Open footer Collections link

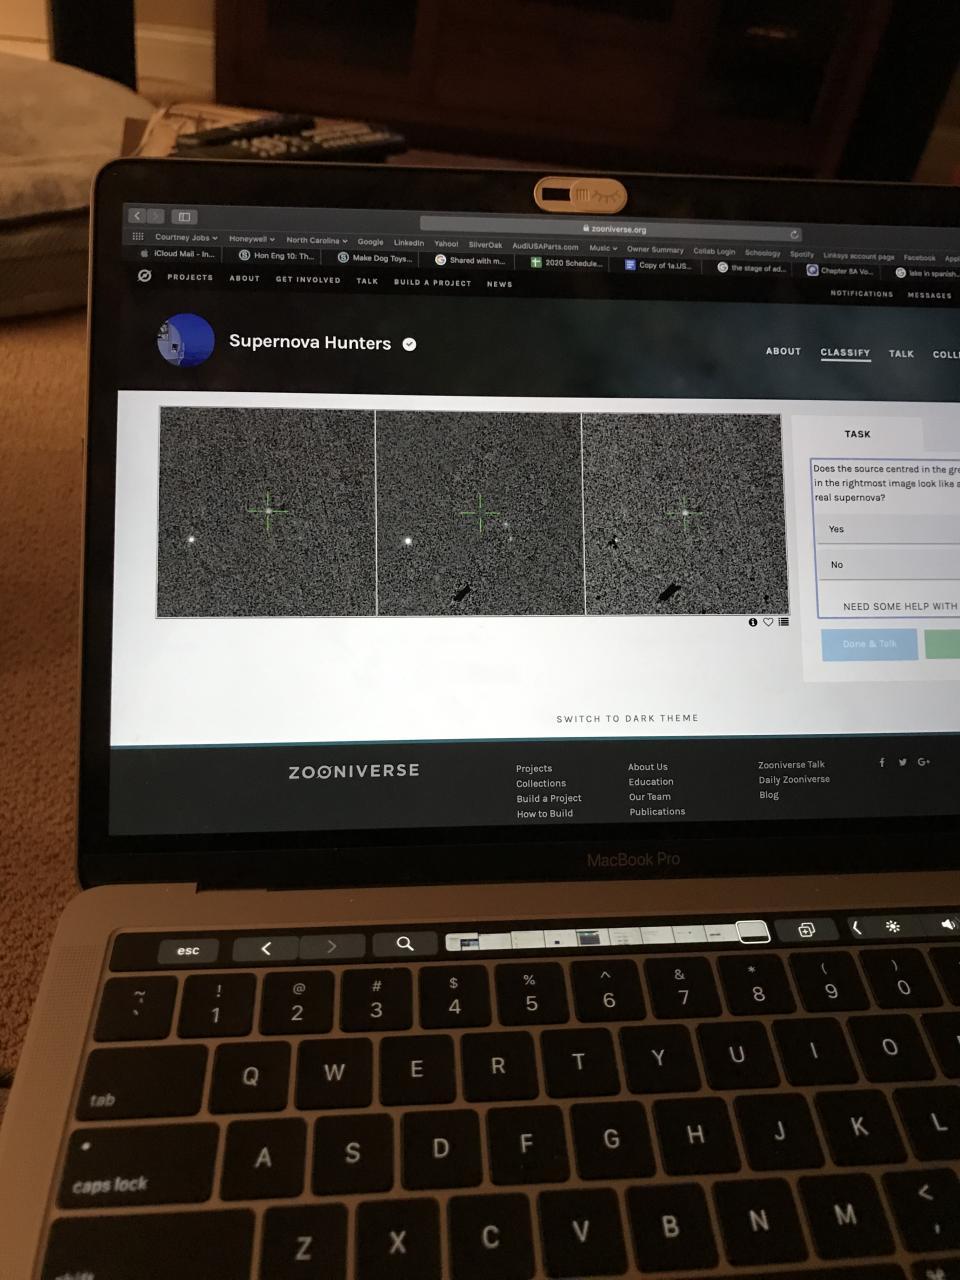pos(541,783)
